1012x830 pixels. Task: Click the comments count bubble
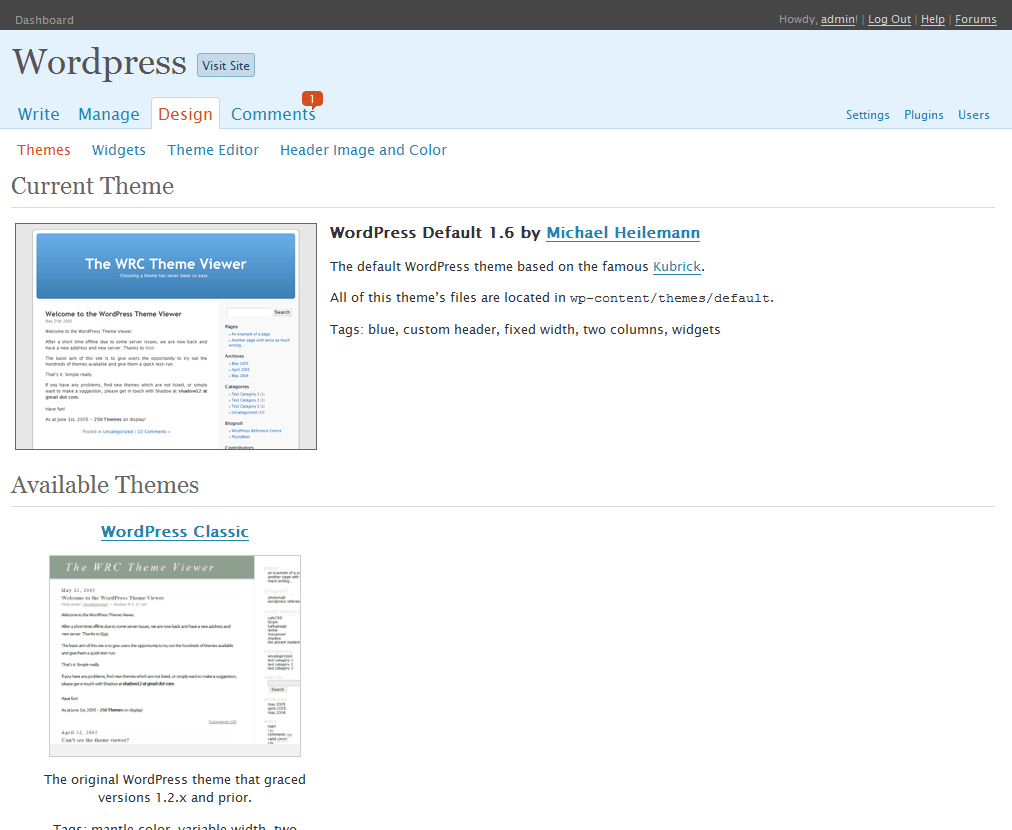point(312,99)
